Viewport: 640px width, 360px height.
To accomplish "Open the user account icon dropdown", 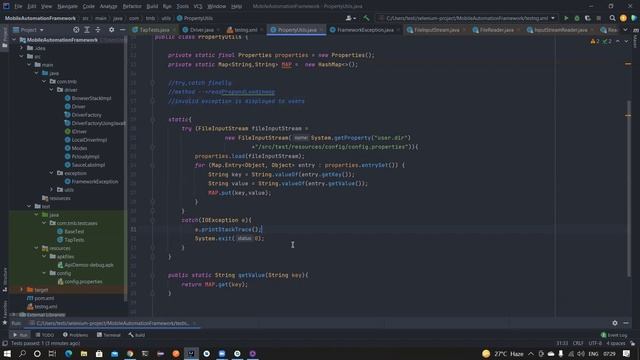I will pos(351,18).
